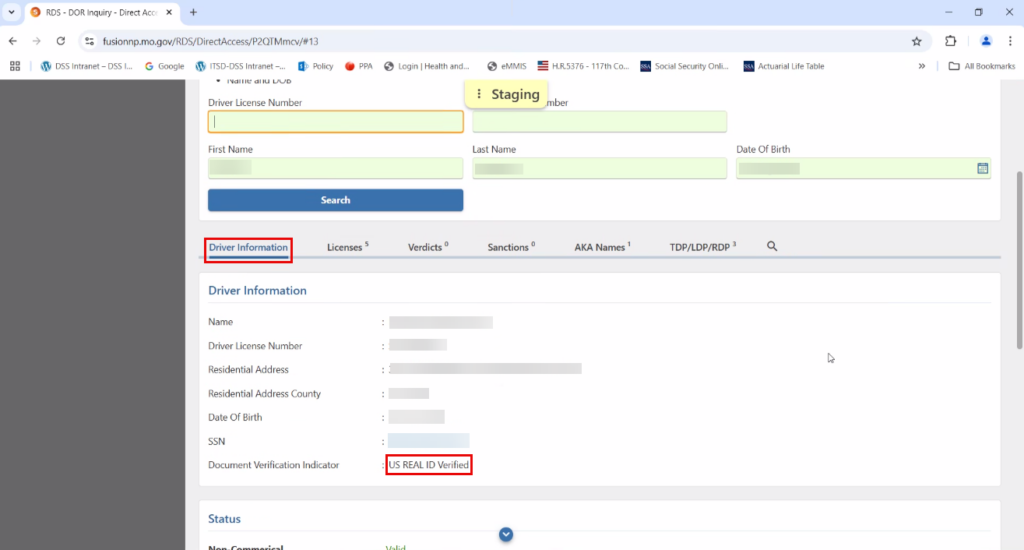Open the Chrome three-dot menu
Viewport: 1024px width, 550px height.
pos(1010,41)
